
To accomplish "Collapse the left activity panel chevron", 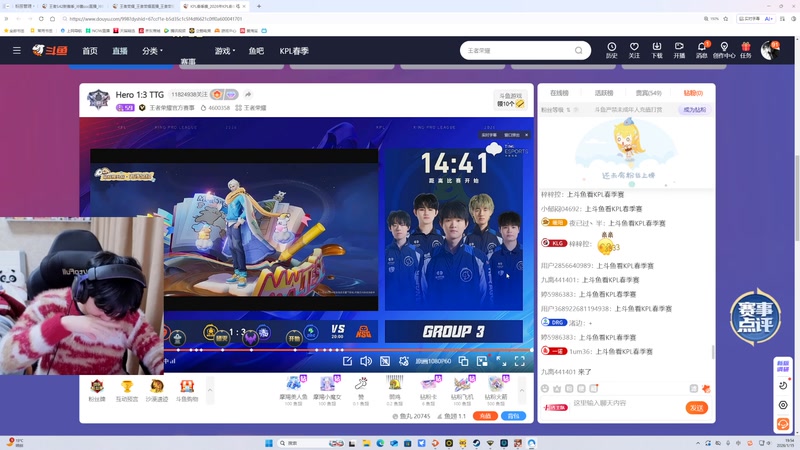I will 210,390.
